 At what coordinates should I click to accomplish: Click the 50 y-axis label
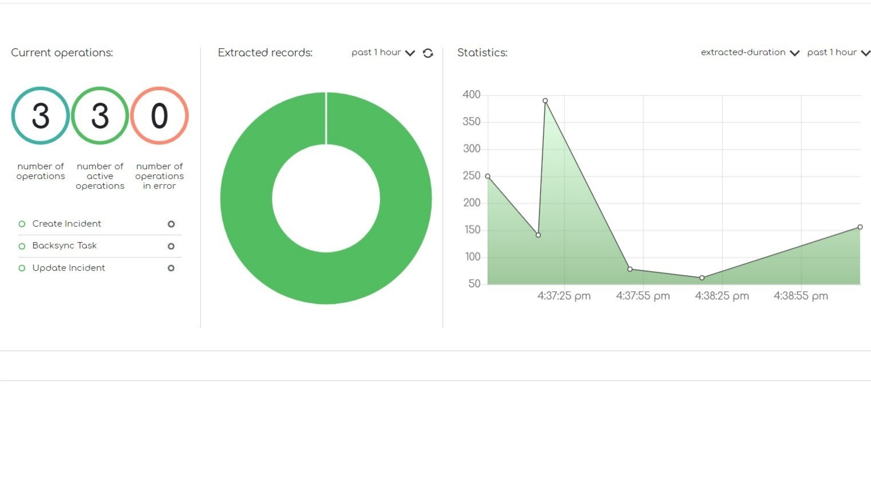click(x=474, y=284)
